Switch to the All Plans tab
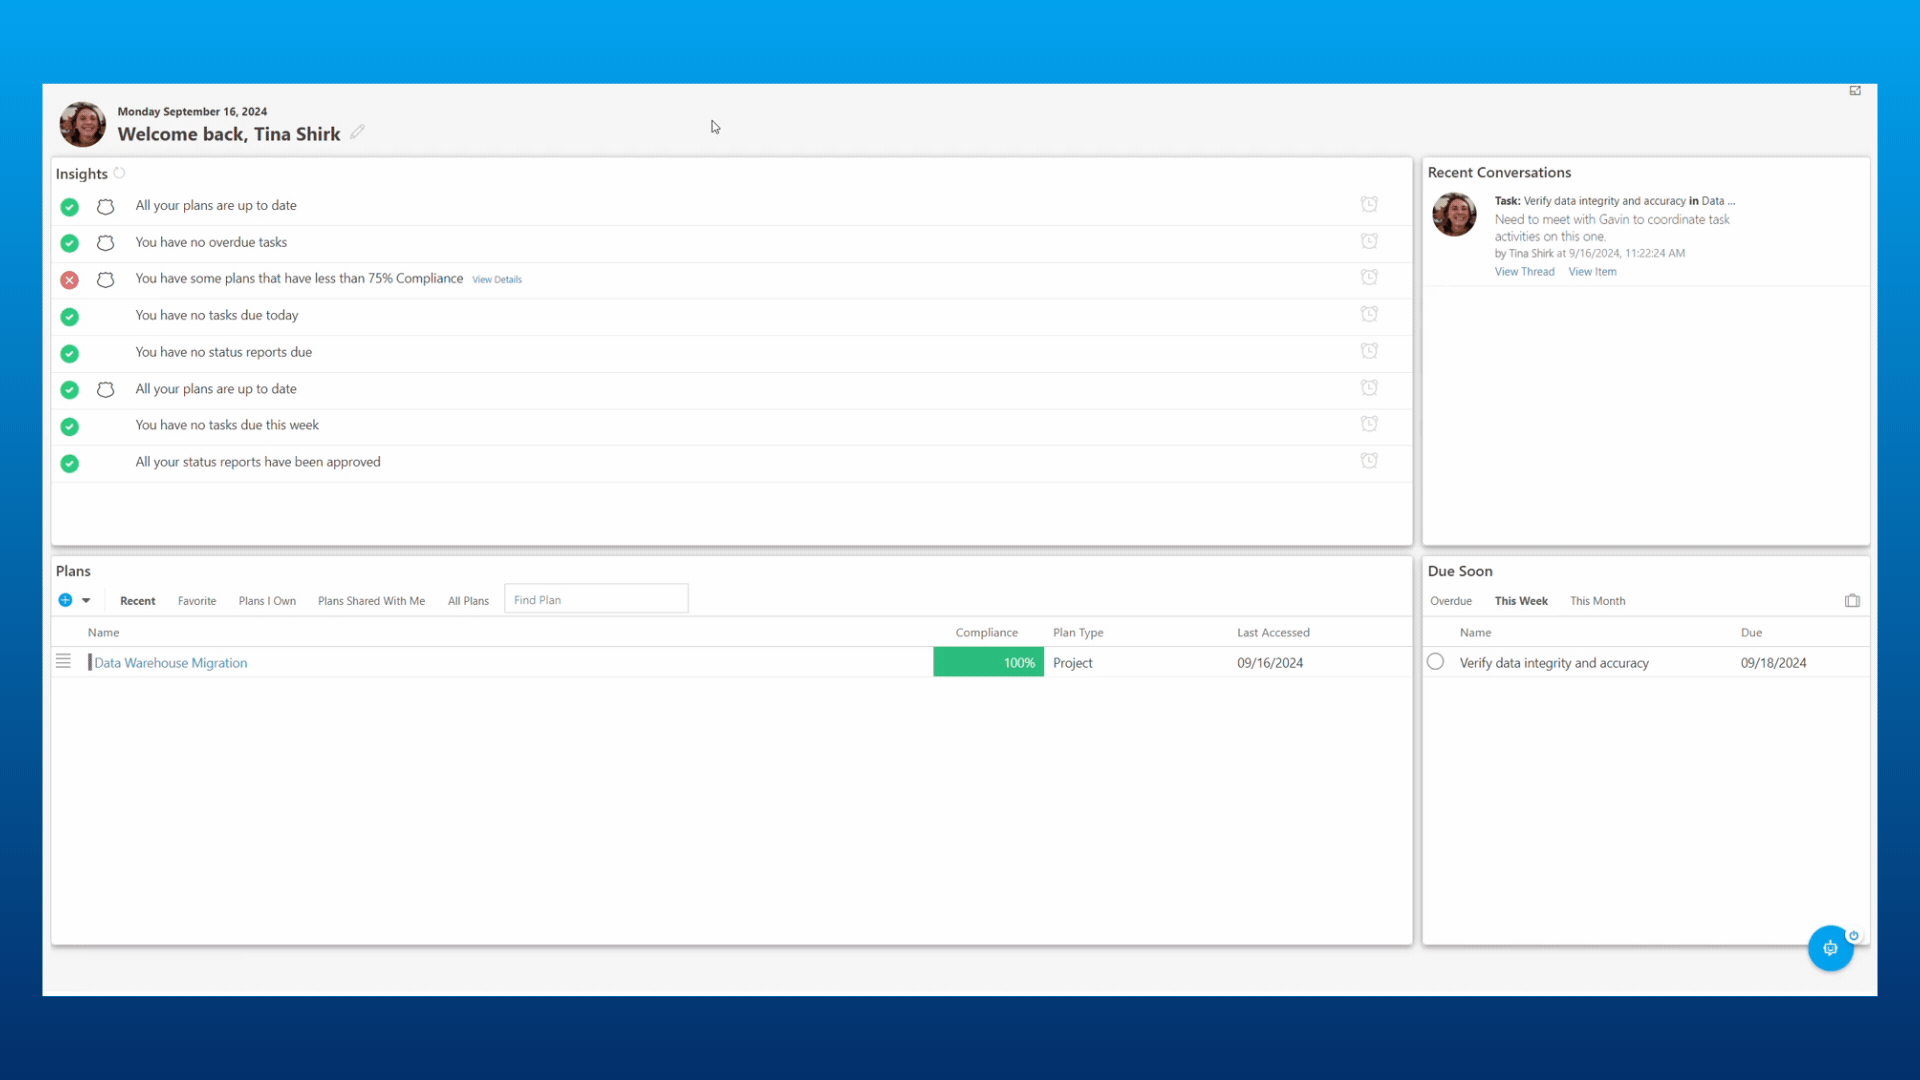The image size is (1920, 1080). [468, 601]
